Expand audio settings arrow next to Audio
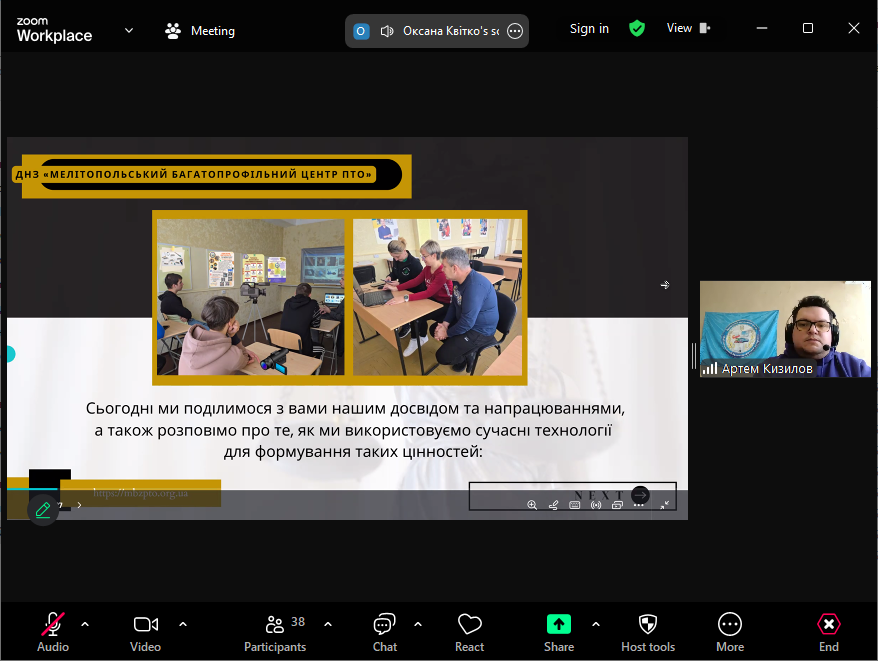 [85, 624]
